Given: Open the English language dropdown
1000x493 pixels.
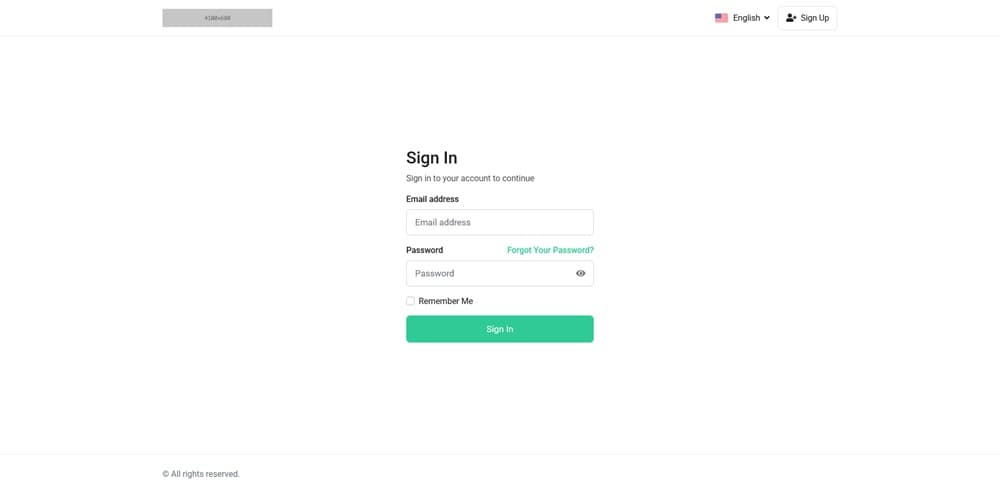Looking at the screenshot, I should (x=745, y=18).
